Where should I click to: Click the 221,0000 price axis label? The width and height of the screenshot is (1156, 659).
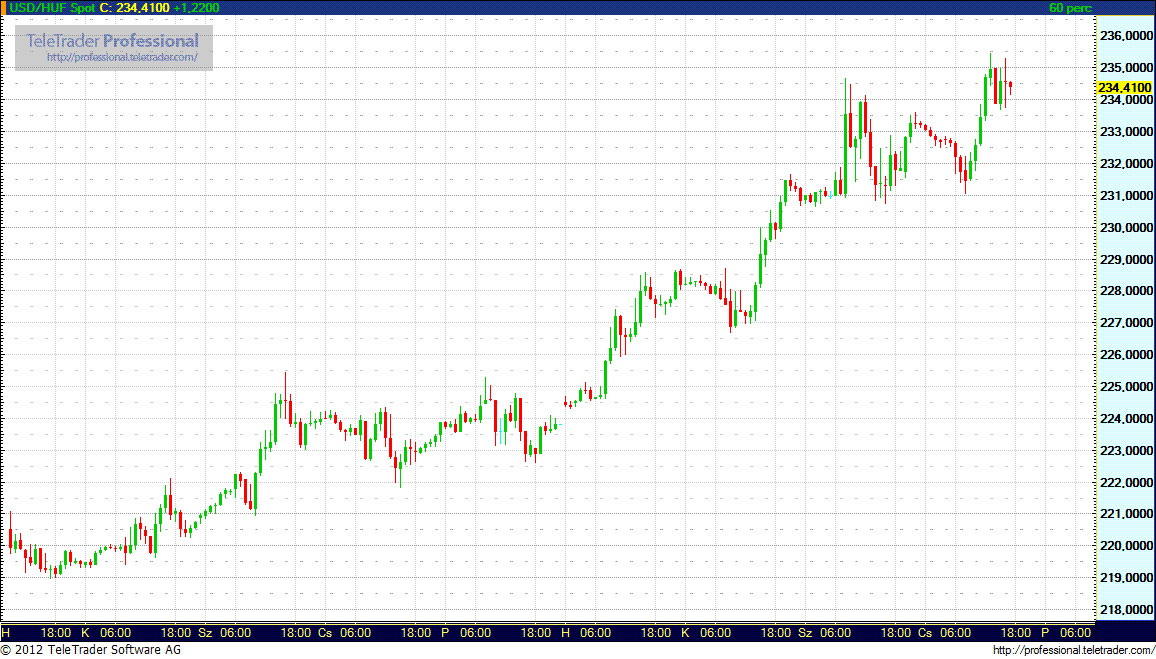(1126, 515)
